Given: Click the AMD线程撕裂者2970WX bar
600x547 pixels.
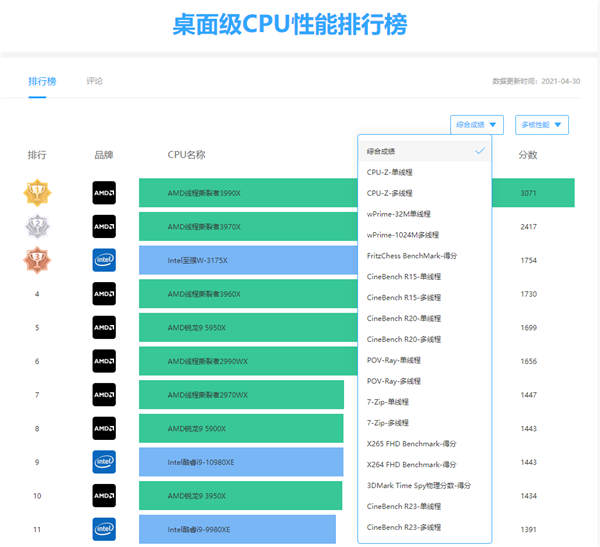Looking at the screenshot, I should pos(241,395).
